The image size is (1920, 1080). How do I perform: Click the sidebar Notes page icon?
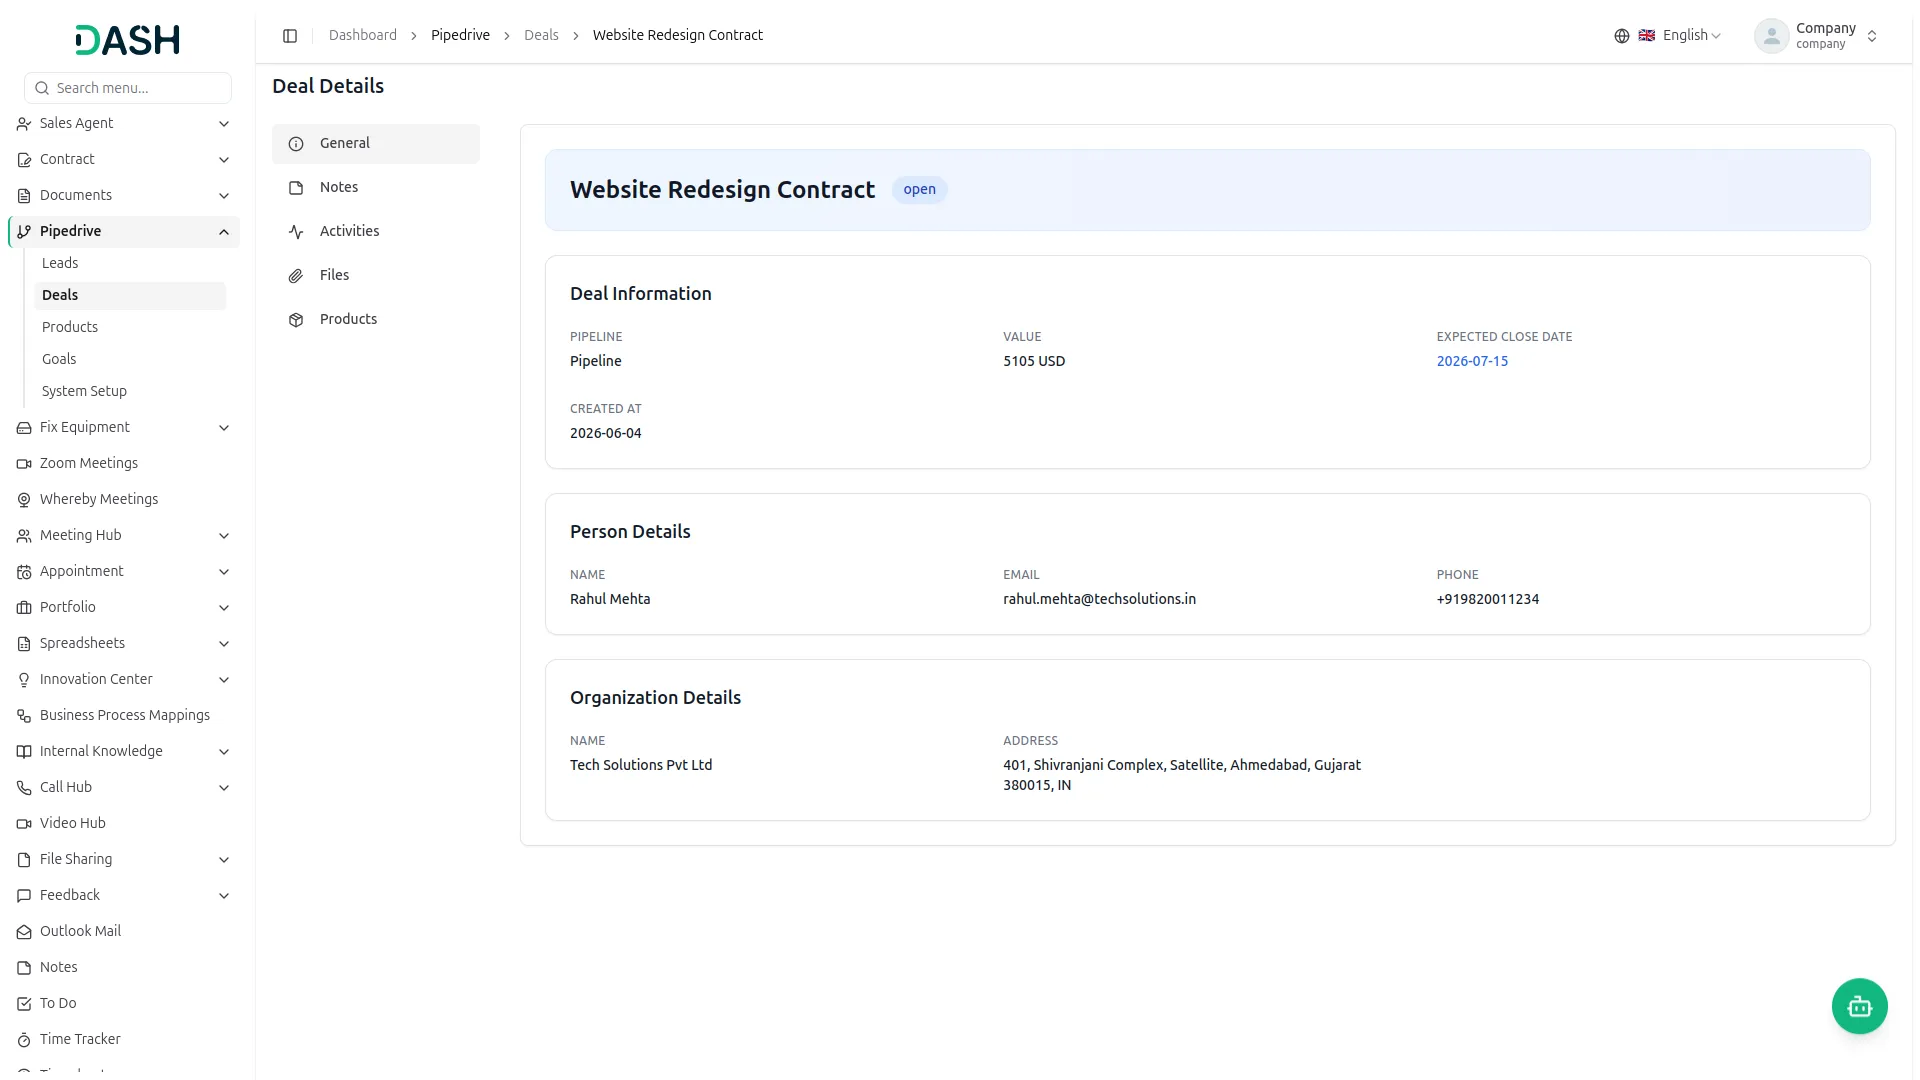(x=24, y=968)
